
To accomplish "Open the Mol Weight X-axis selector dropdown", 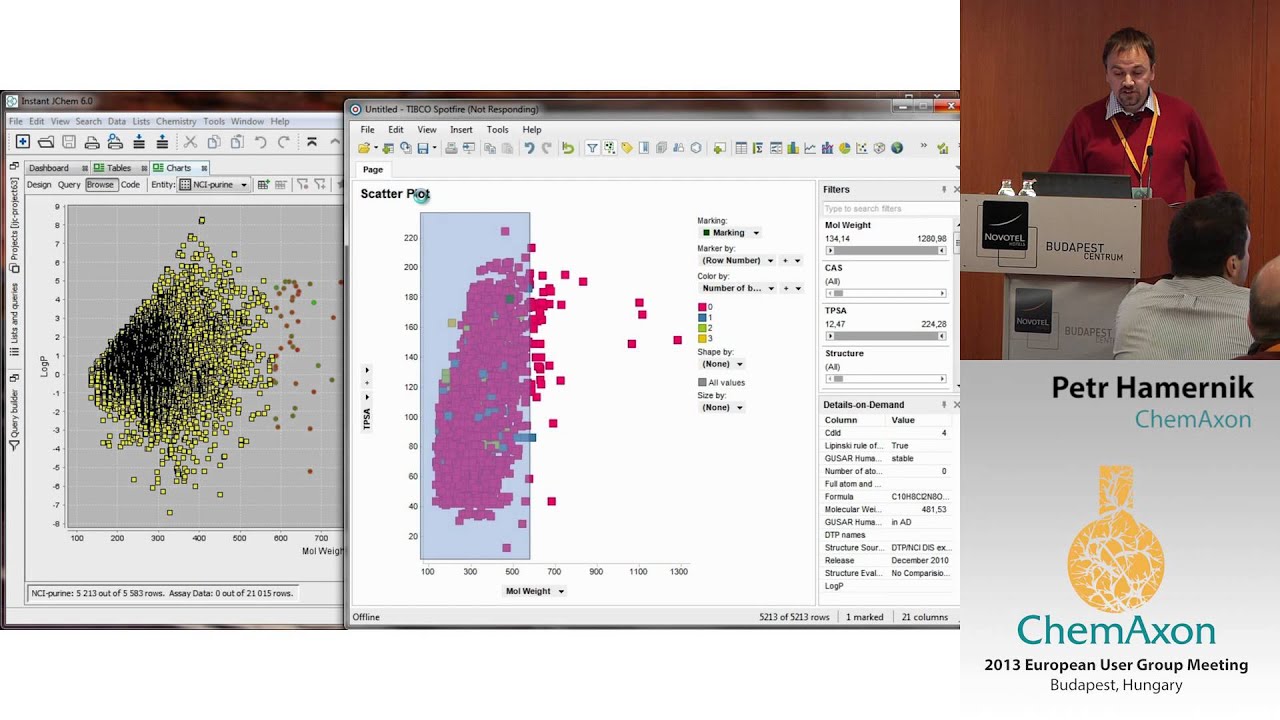I will (x=535, y=591).
